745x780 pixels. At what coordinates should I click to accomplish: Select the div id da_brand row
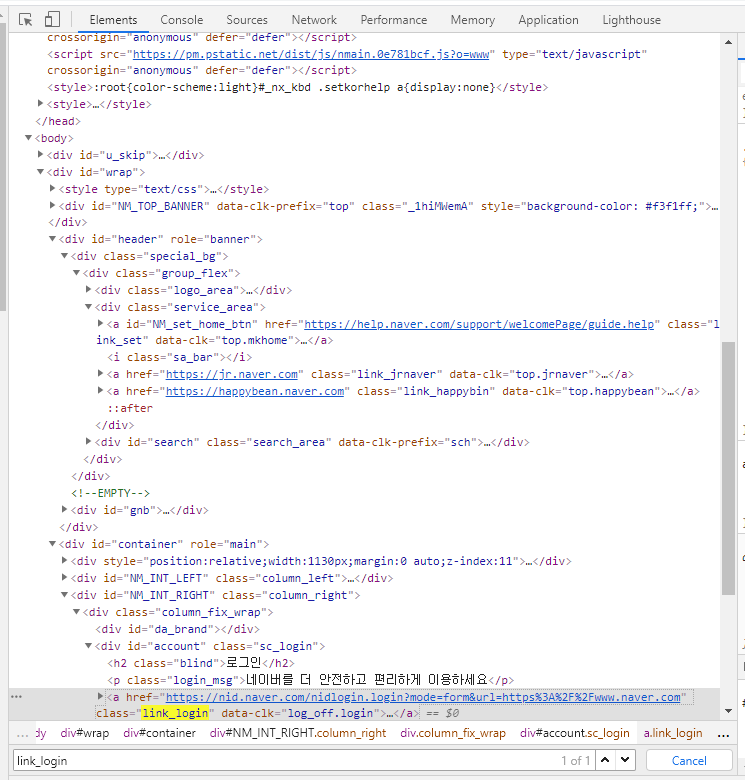pyautogui.click(x=178, y=629)
